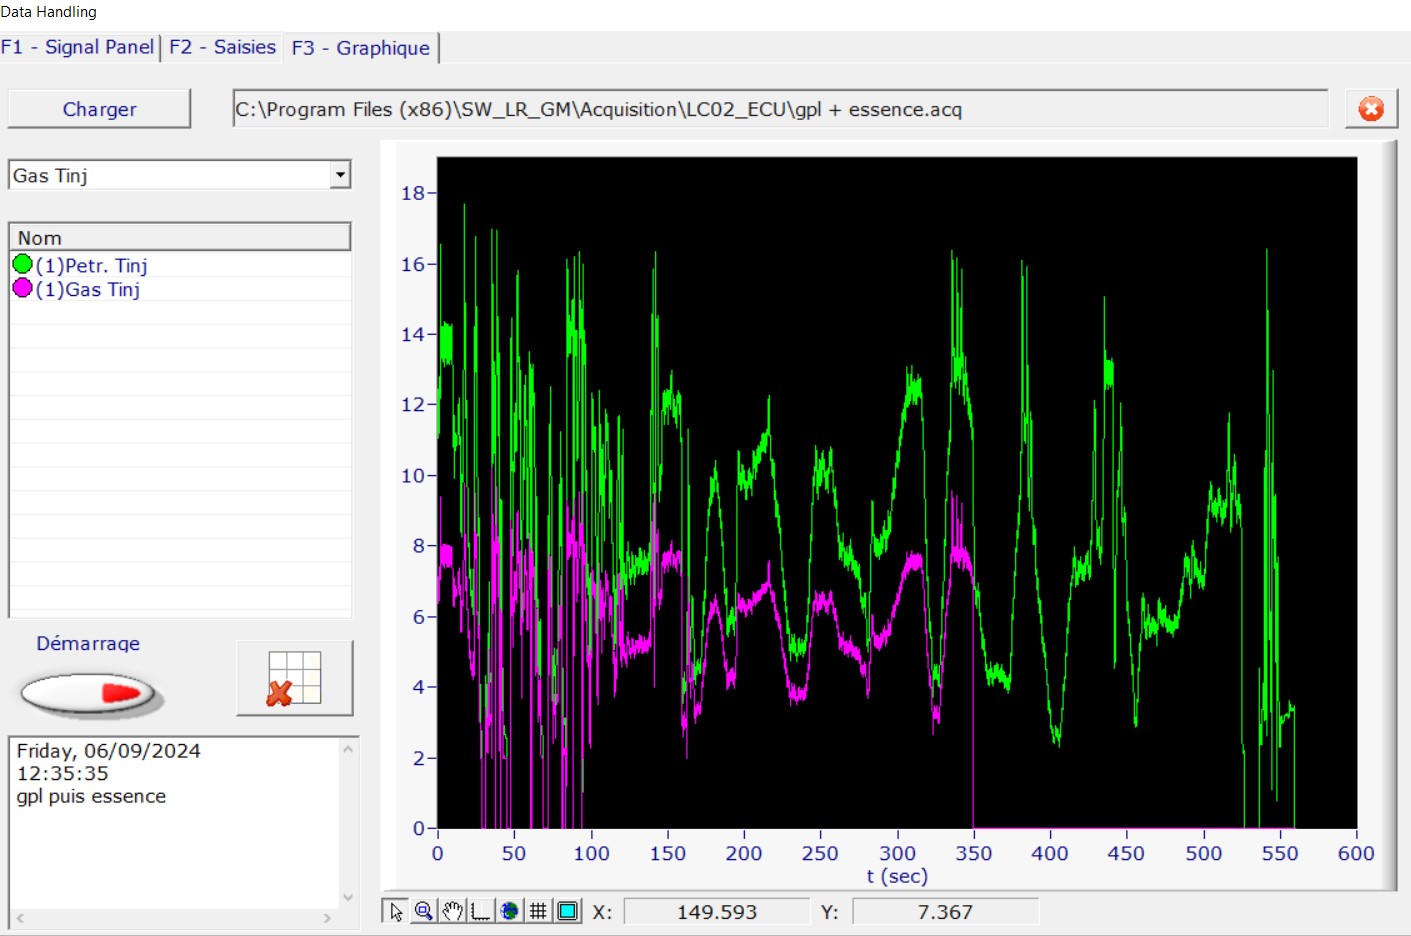The width and height of the screenshot is (1411, 936).
Task: Select the (1)Petr. Tinj list entry
Action: tap(92, 265)
